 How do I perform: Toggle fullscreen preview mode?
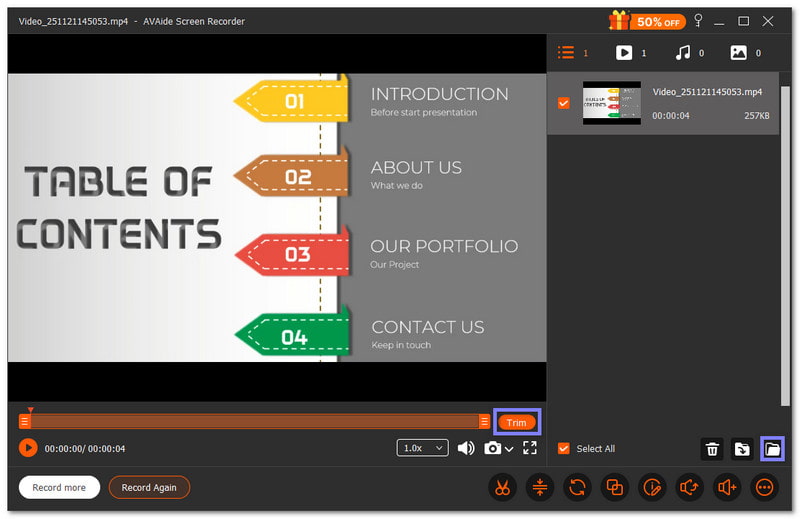(530, 448)
